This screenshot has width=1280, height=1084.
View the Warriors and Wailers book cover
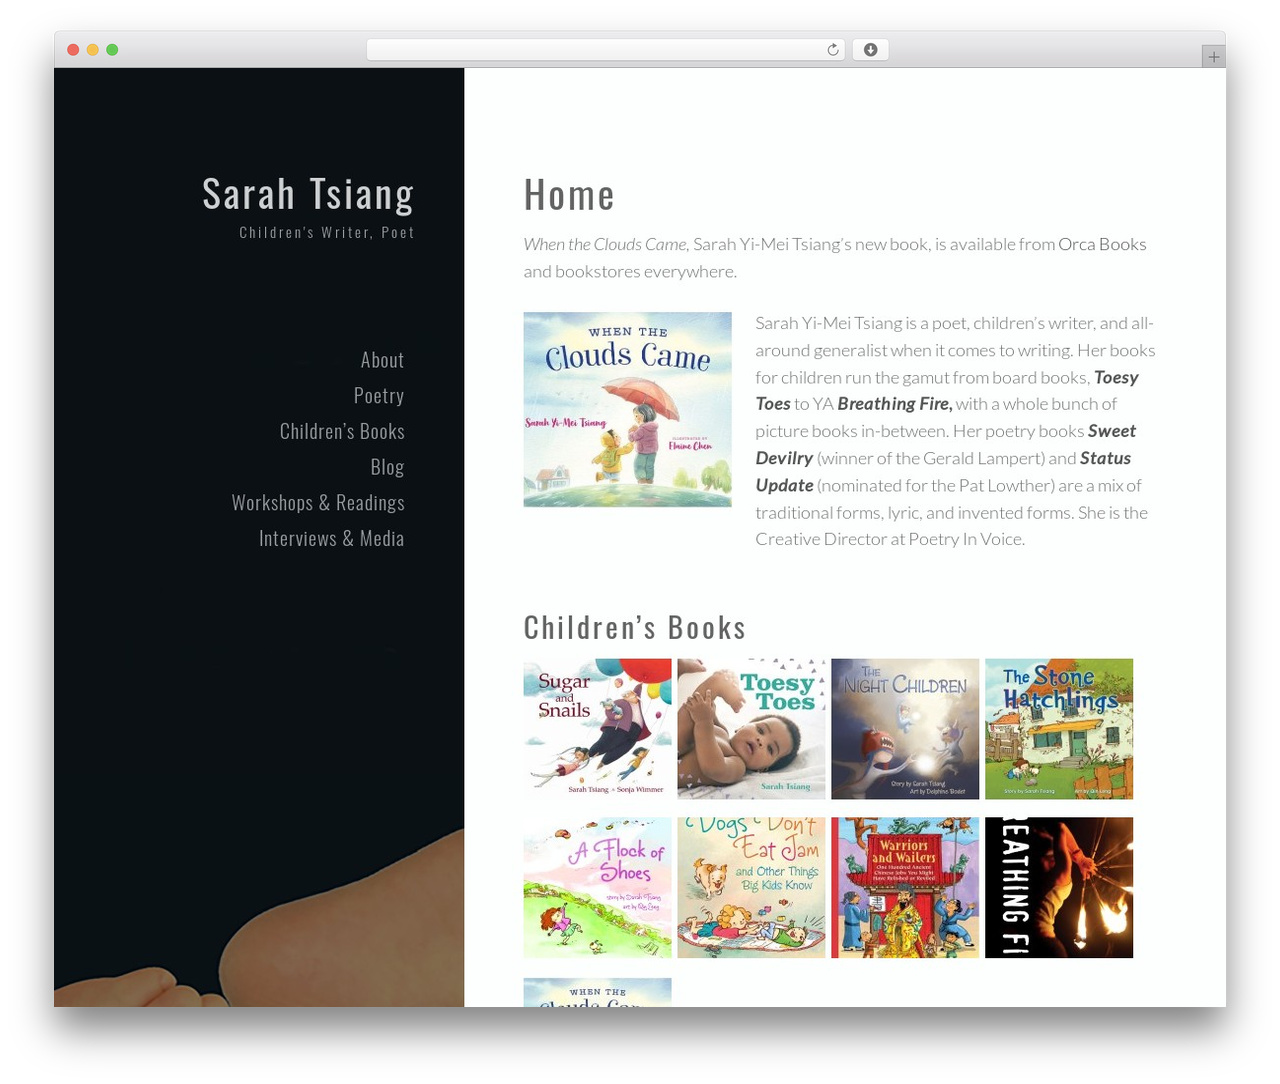(905, 888)
